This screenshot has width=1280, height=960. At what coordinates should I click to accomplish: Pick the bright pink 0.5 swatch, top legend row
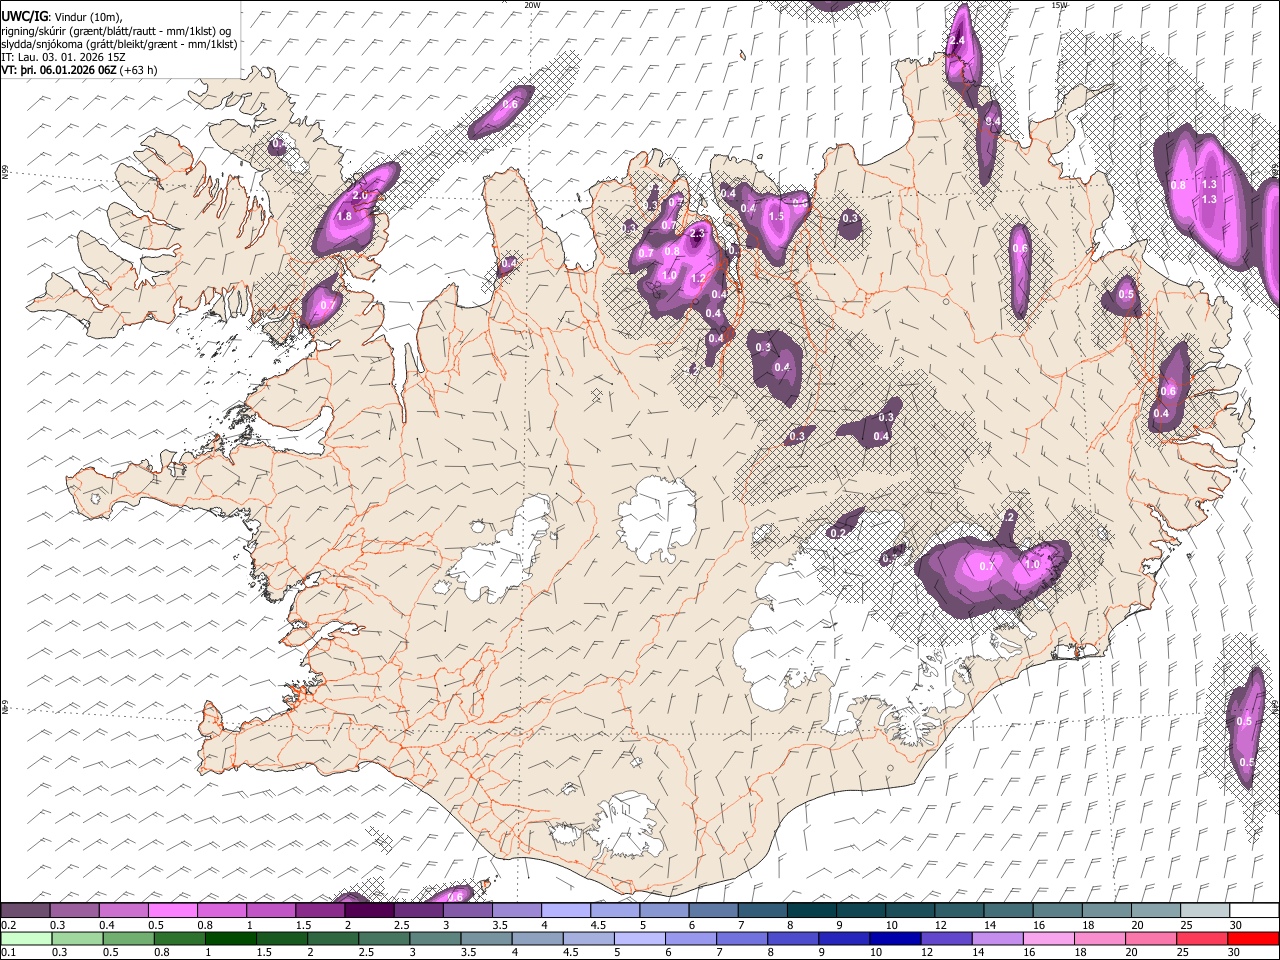pyautogui.click(x=172, y=911)
